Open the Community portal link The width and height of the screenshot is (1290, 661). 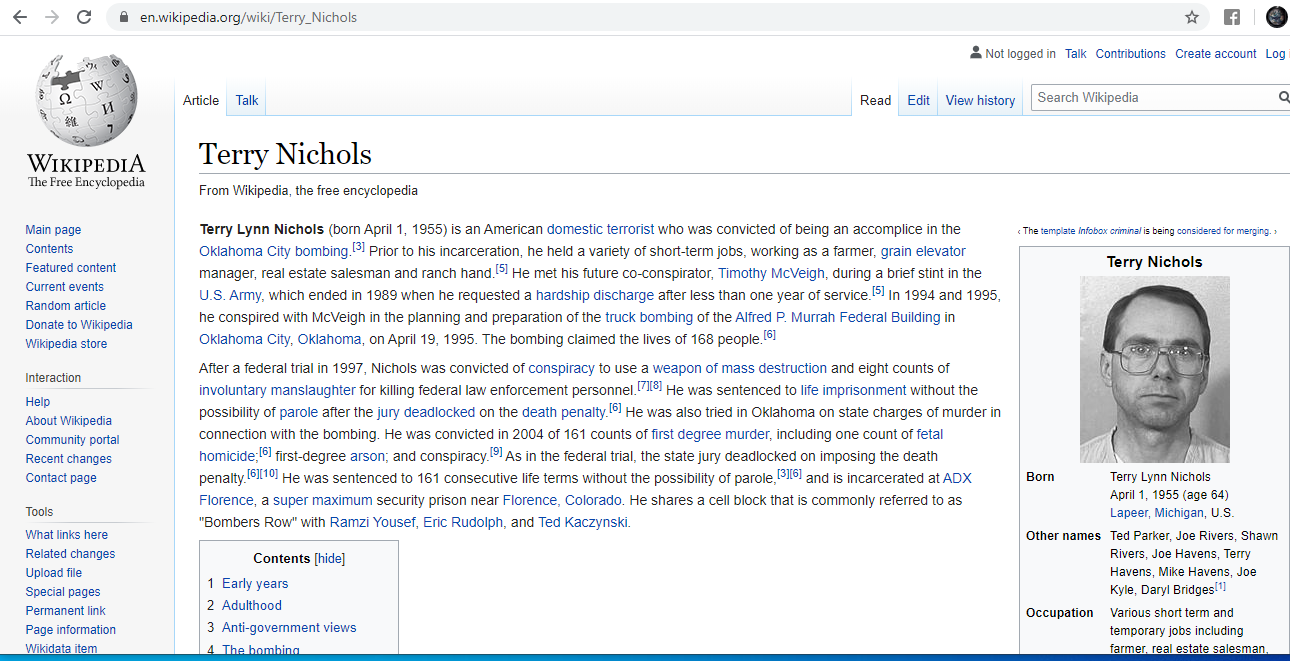click(72, 440)
